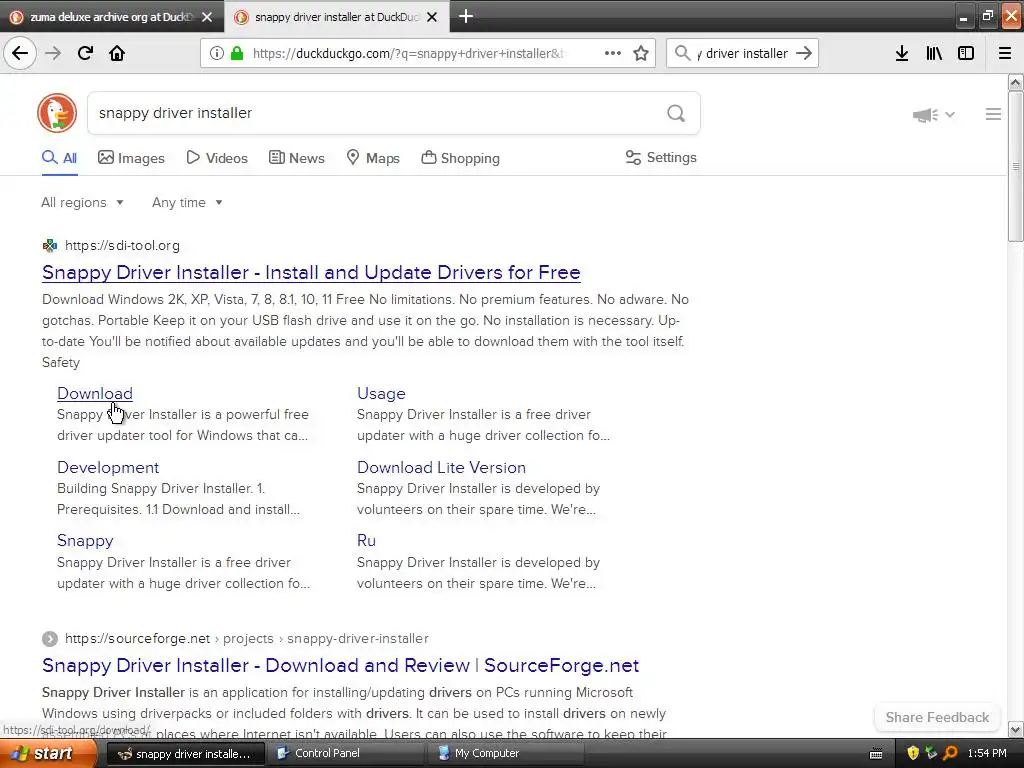The width and height of the screenshot is (1024, 768).
Task: Click the forward navigation arrow
Action: (53, 53)
